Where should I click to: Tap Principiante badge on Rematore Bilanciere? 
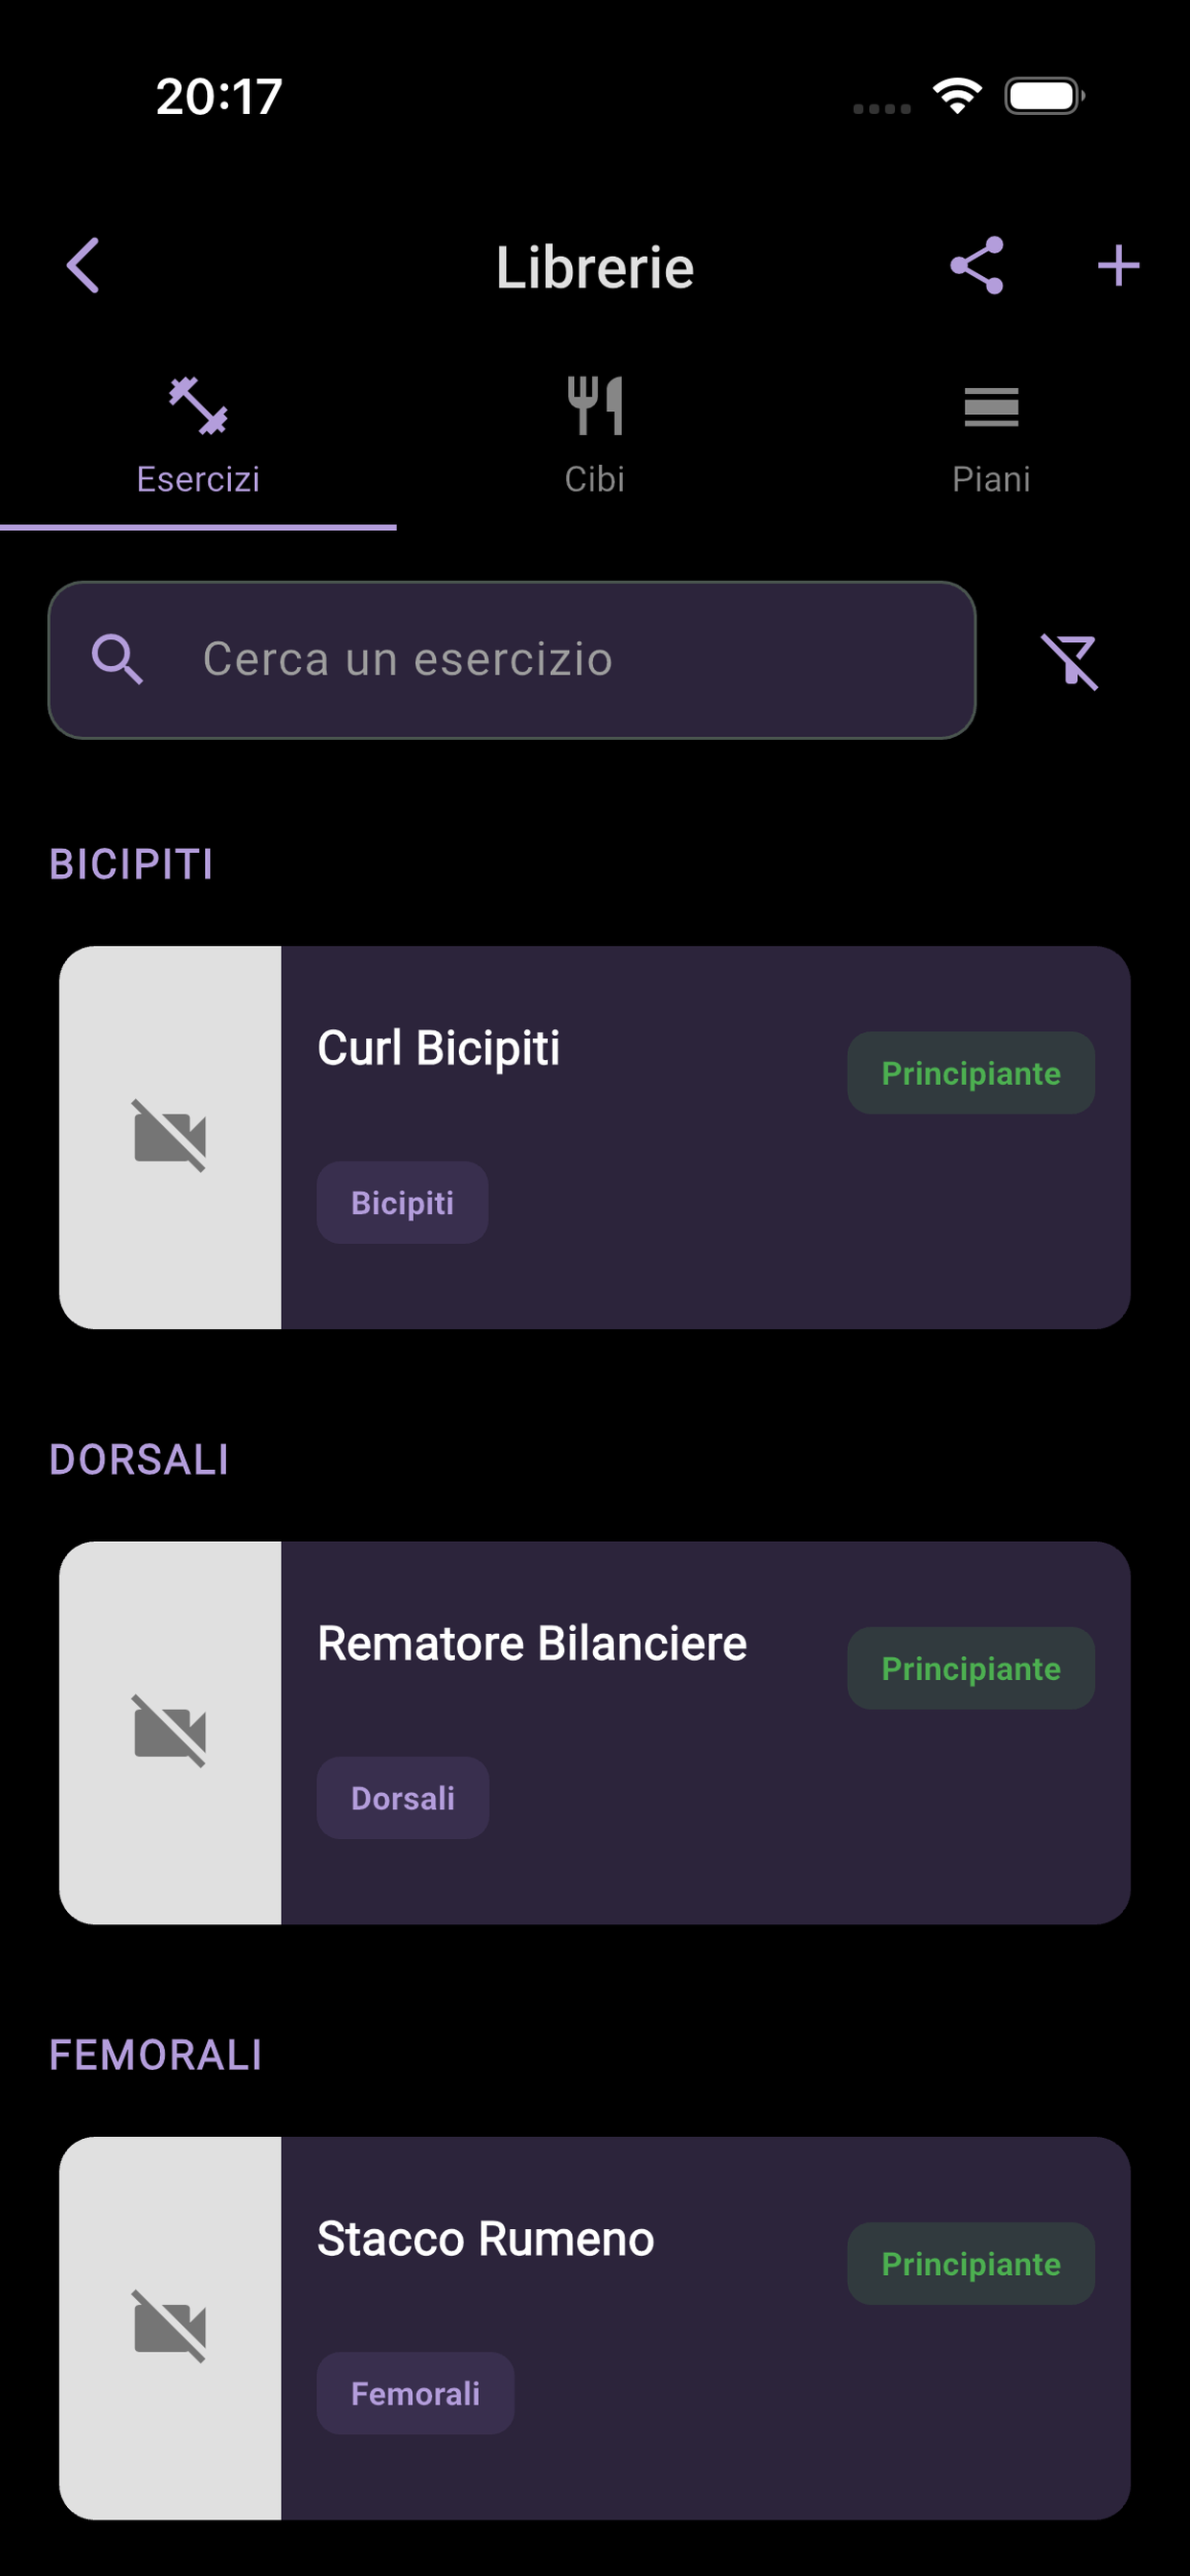click(x=970, y=1668)
